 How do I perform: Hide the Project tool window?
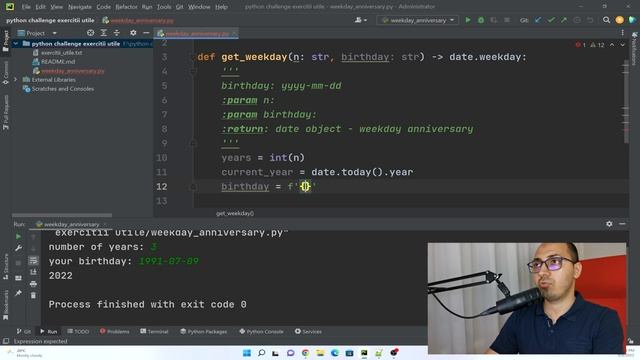click(146, 33)
